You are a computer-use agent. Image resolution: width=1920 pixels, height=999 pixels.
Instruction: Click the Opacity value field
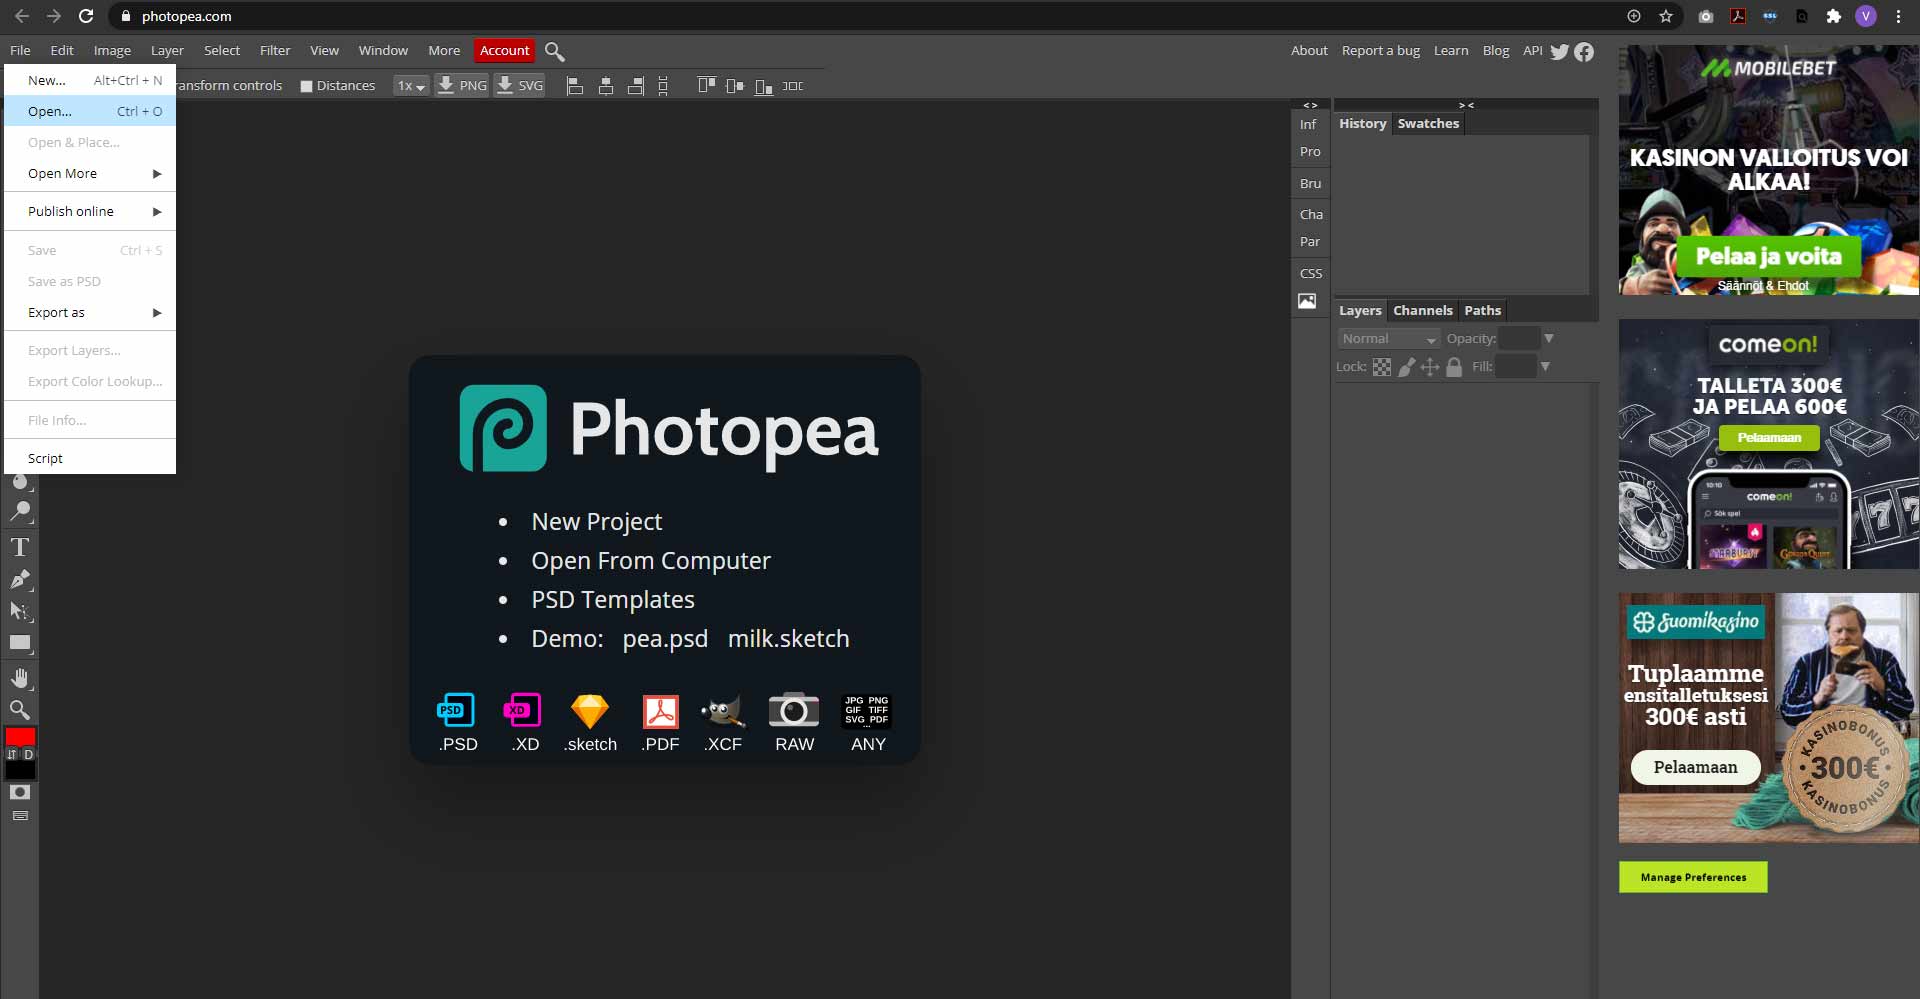click(1518, 339)
